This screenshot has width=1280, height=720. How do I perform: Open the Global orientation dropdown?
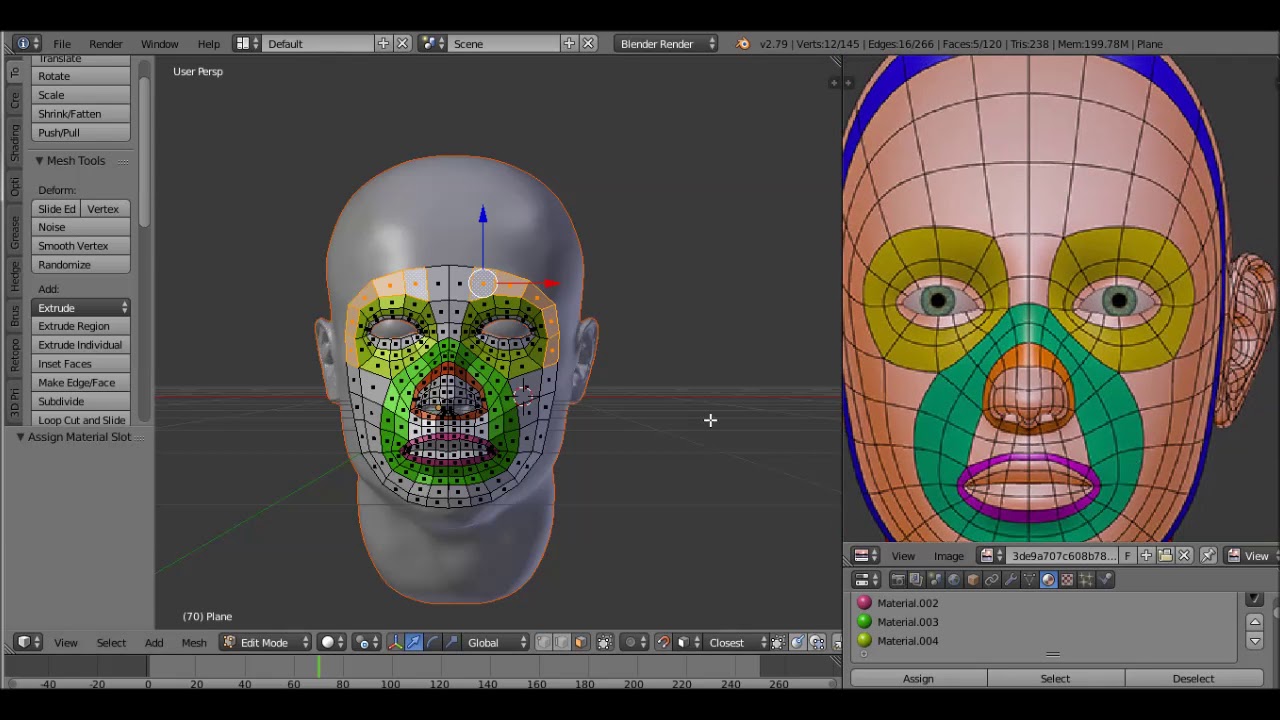[x=496, y=643]
